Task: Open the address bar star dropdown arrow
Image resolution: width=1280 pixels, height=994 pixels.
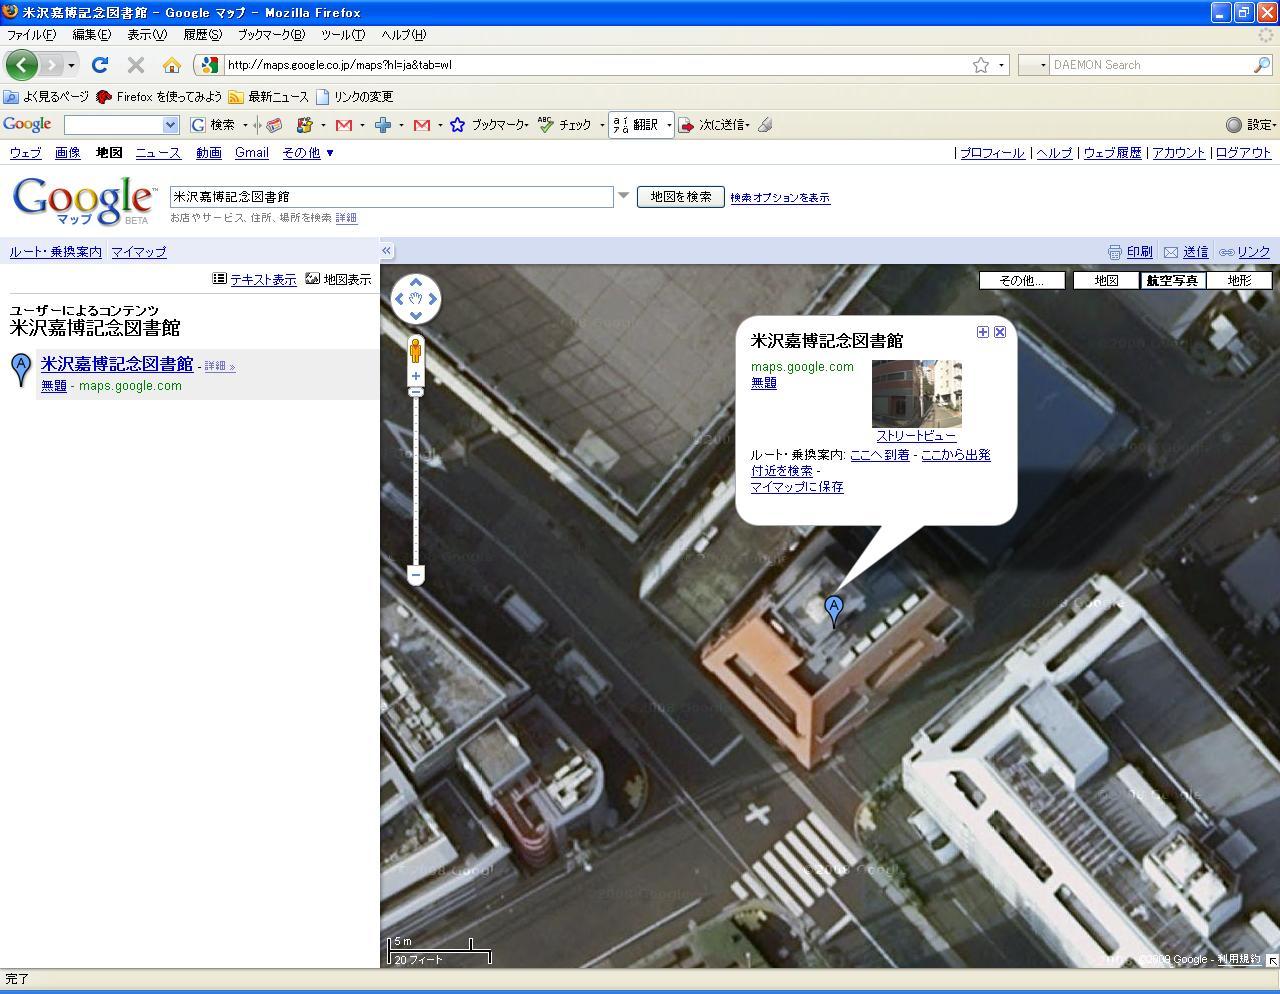Action: pyautogui.click(x=1001, y=65)
